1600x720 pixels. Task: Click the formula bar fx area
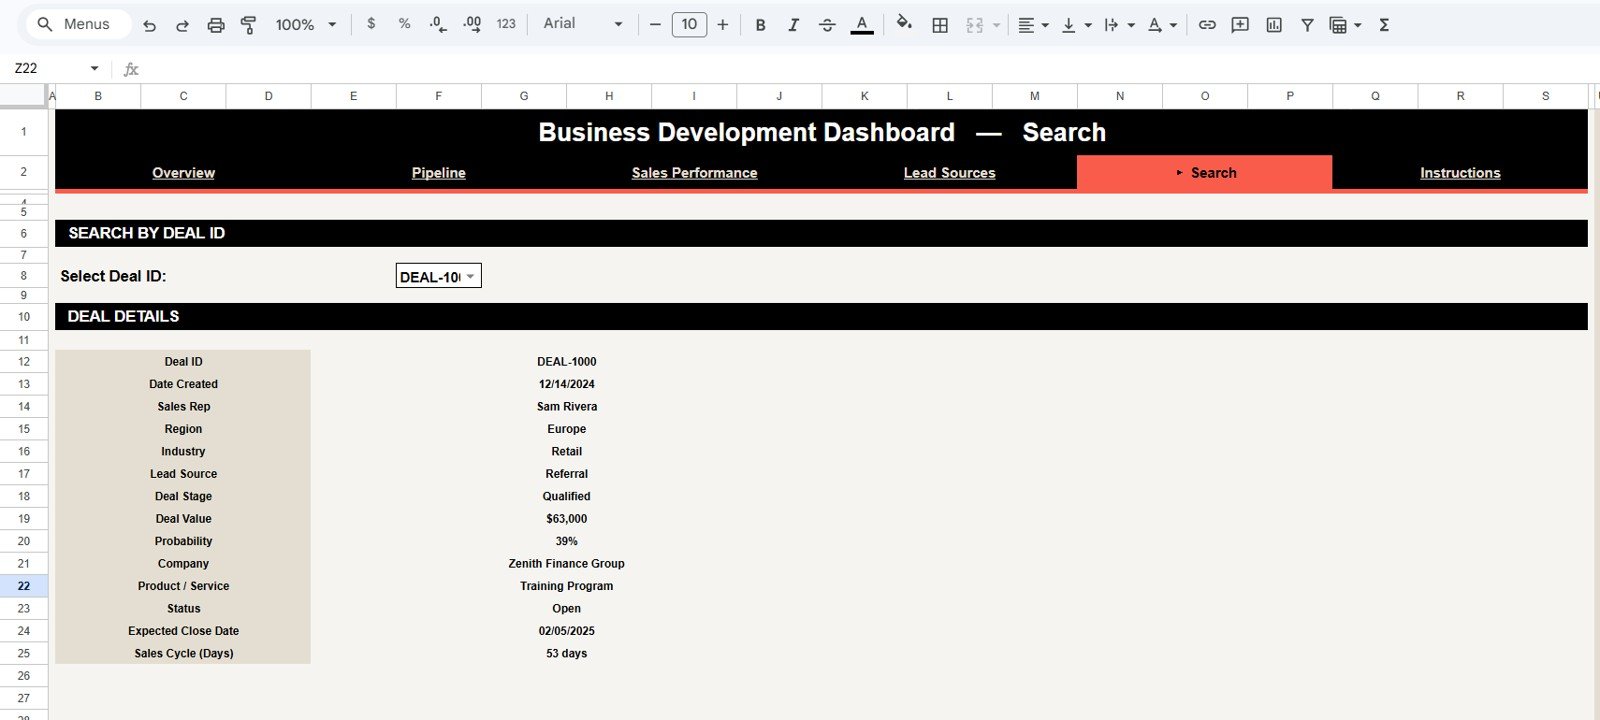pyautogui.click(x=131, y=69)
